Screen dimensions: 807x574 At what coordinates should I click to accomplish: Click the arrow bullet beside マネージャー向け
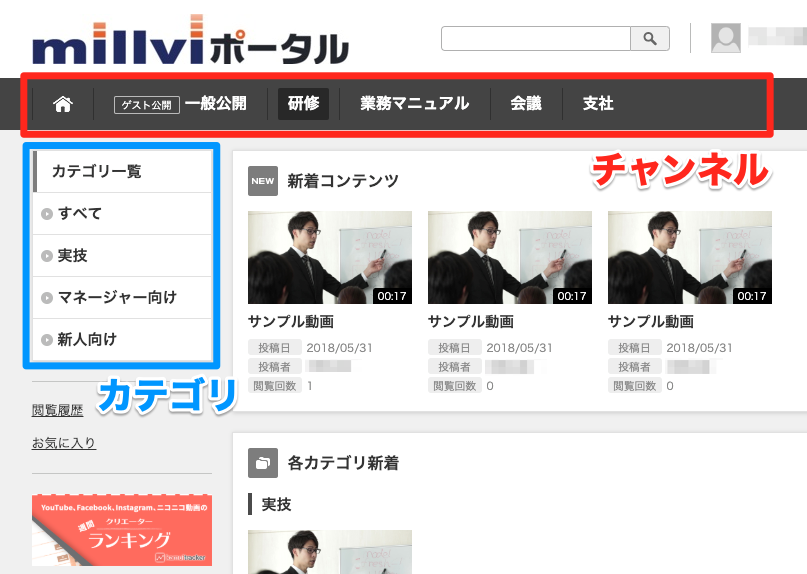coord(47,298)
